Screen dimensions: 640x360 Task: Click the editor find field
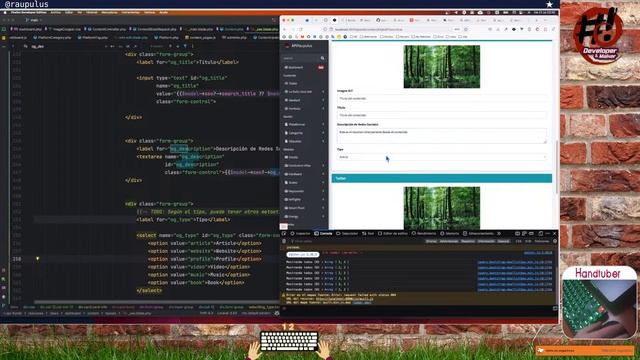click(x=65, y=47)
